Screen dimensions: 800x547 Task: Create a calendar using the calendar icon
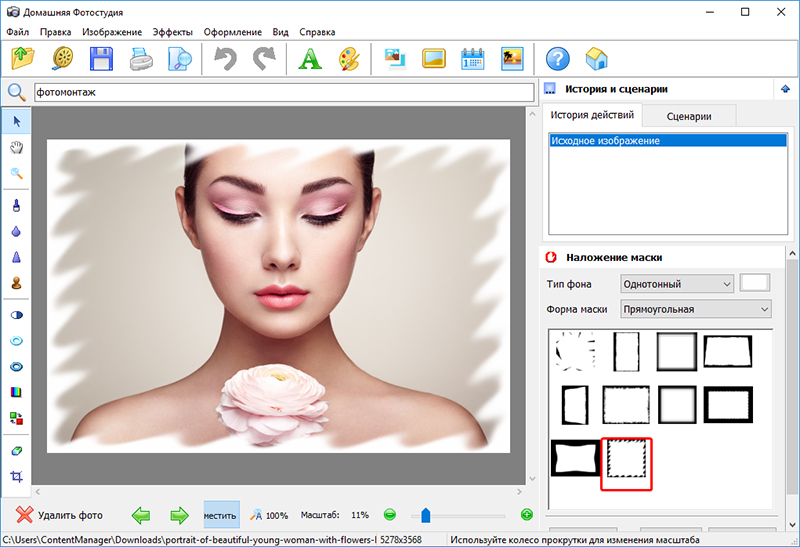pos(473,59)
